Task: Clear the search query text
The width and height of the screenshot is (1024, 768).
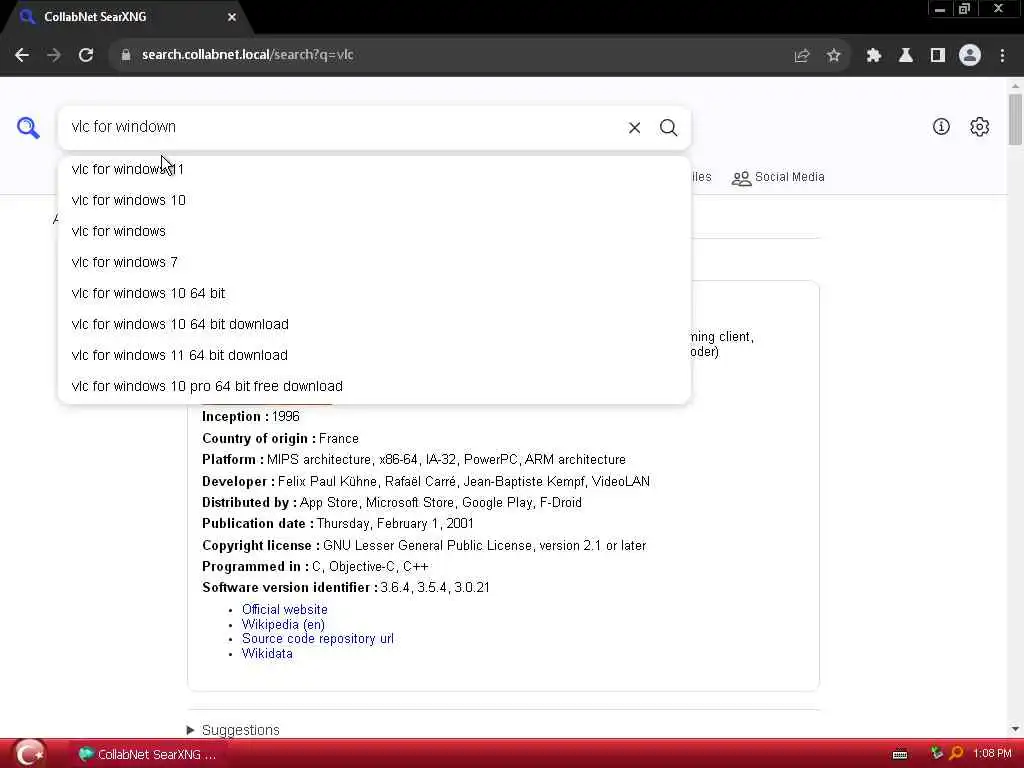Action: [634, 127]
